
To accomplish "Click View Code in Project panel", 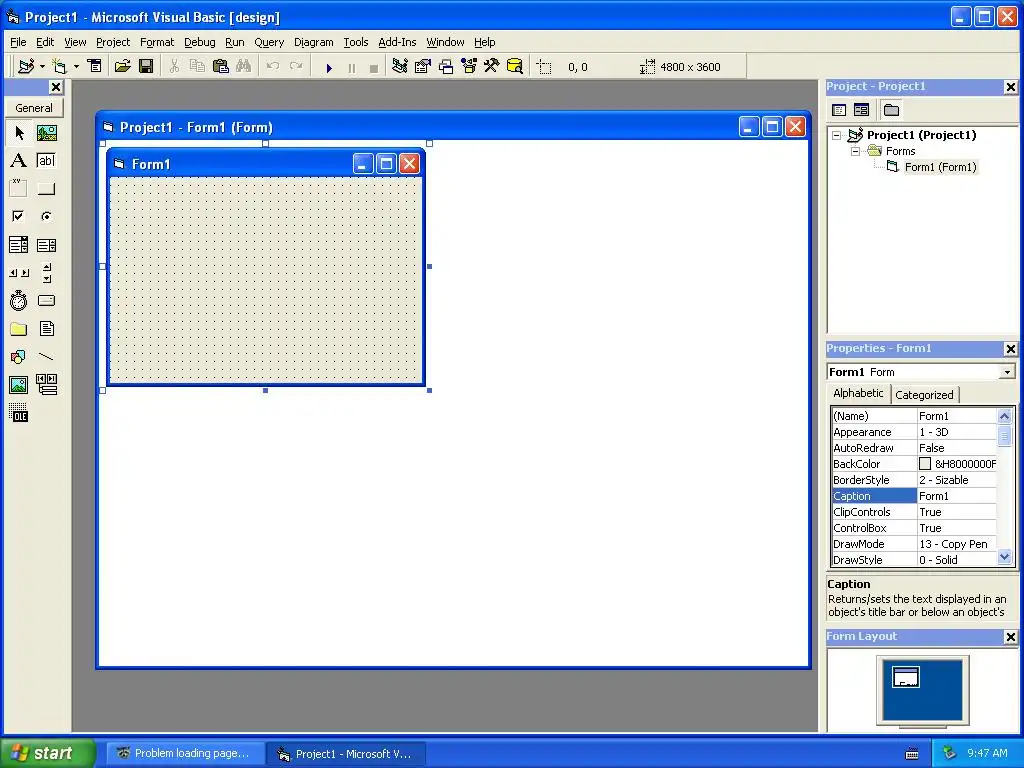I will [x=839, y=110].
